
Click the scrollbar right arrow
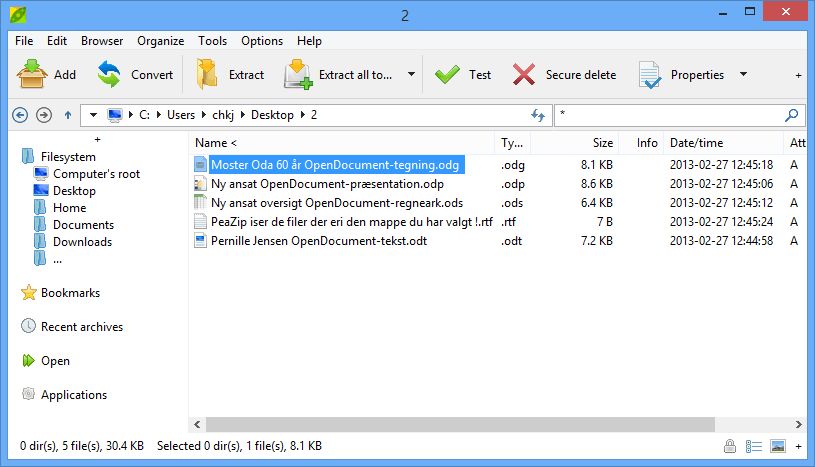[x=798, y=424]
